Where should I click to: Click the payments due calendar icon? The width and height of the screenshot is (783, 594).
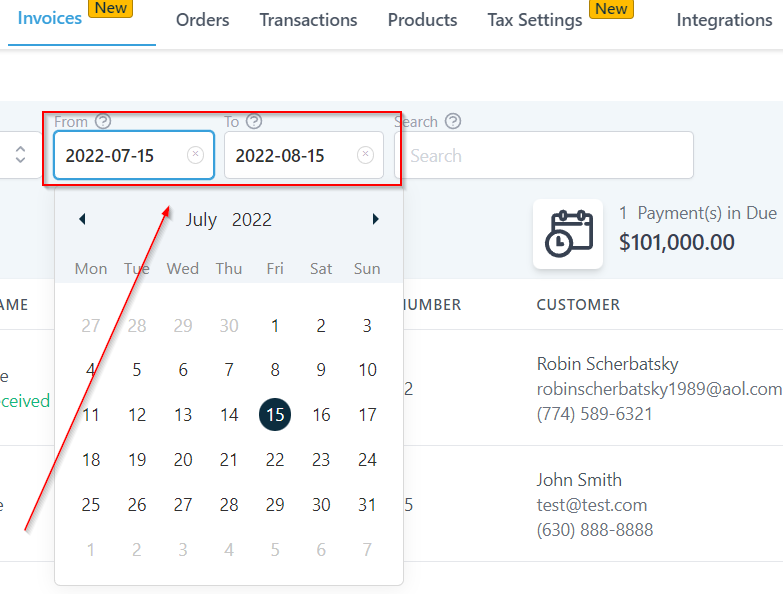568,233
